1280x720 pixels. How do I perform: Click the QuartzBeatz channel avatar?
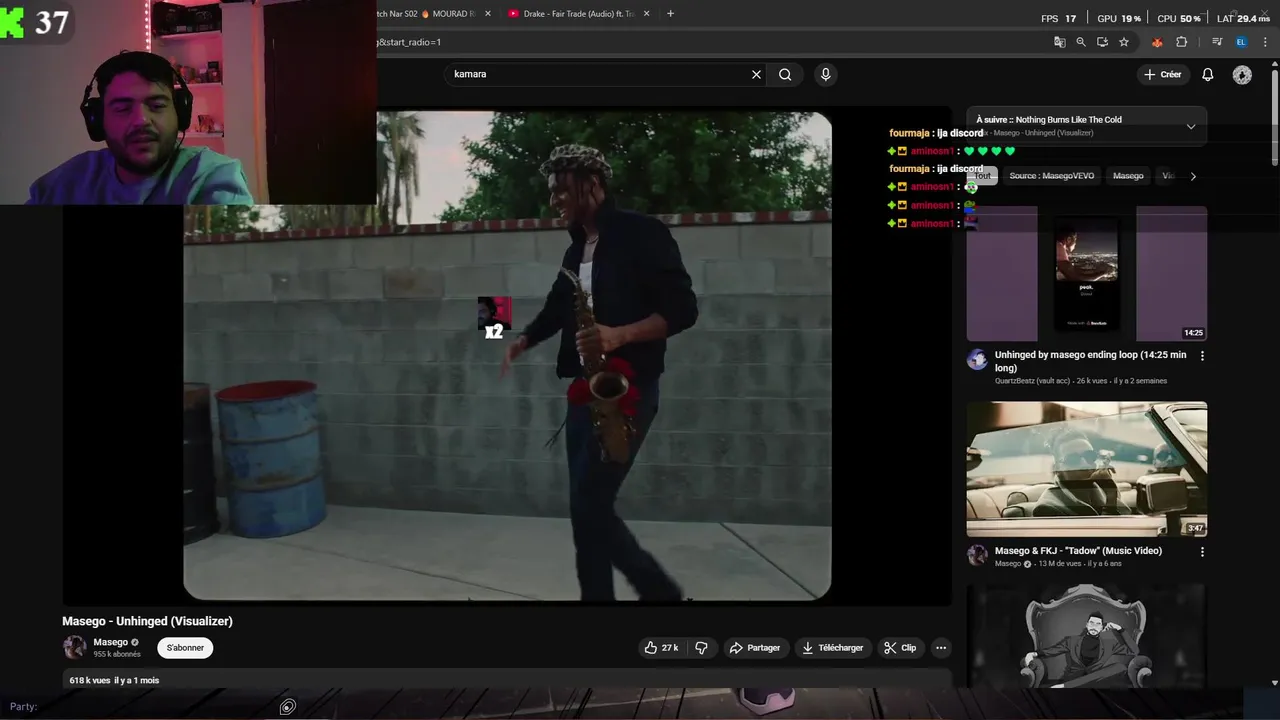tap(977, 360)
